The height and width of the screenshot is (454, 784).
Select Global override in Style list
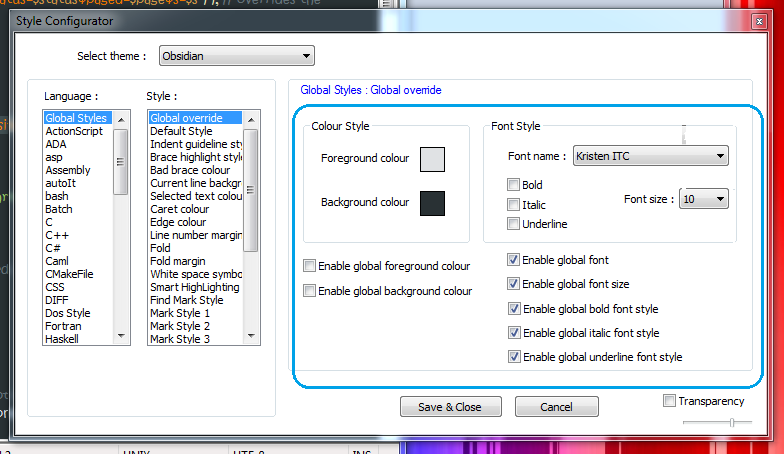pyautogui.click(x=196, y=118)
